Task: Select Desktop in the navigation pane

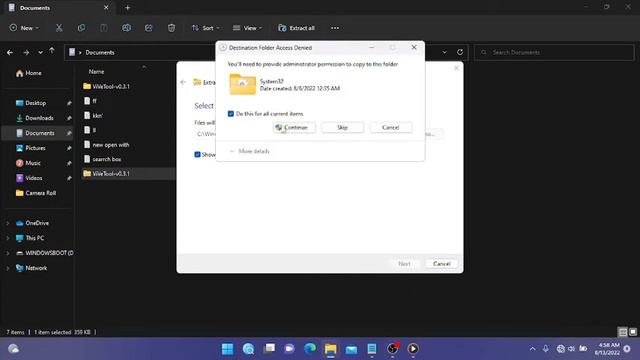Action: (37, 103)
